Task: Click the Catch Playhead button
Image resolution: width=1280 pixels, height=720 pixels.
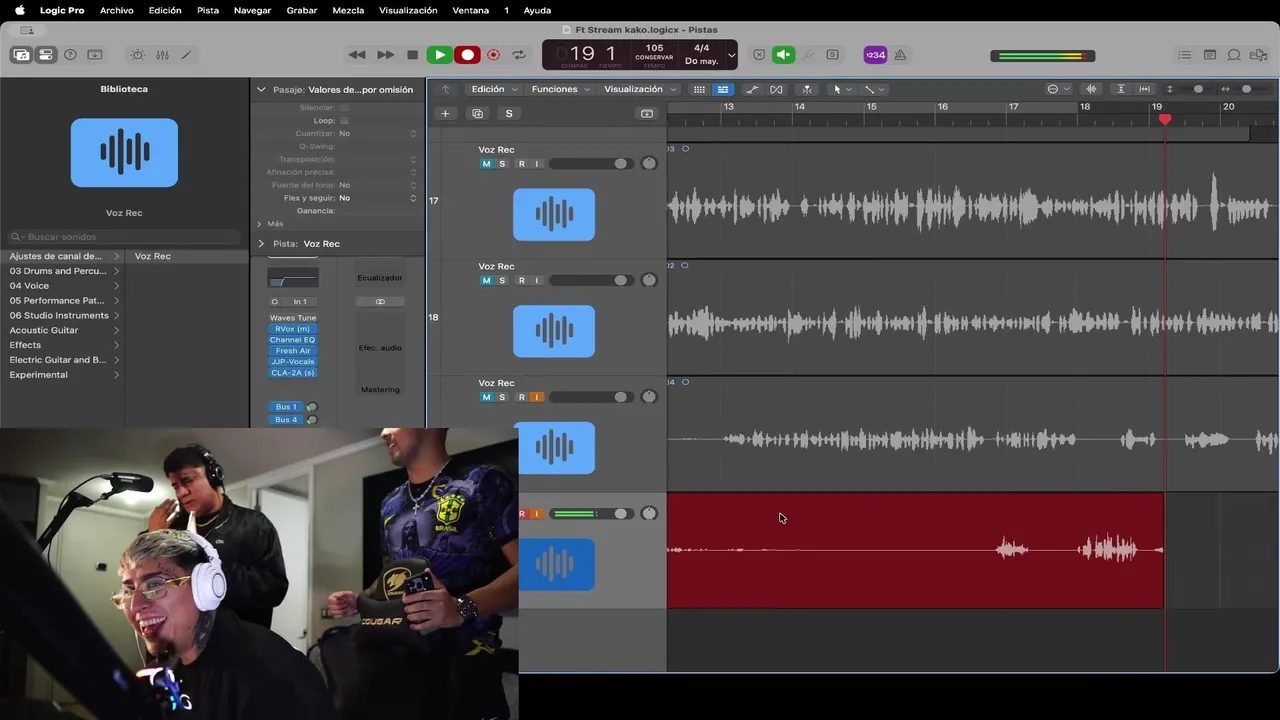Action: 806,89
